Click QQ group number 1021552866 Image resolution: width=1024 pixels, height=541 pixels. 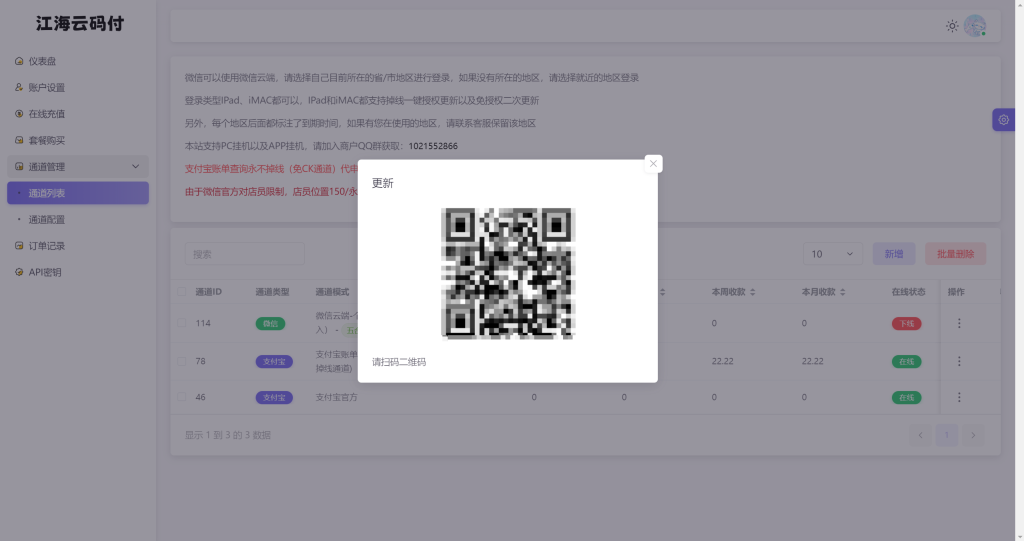pyautogui.click(x=433, y=146)
